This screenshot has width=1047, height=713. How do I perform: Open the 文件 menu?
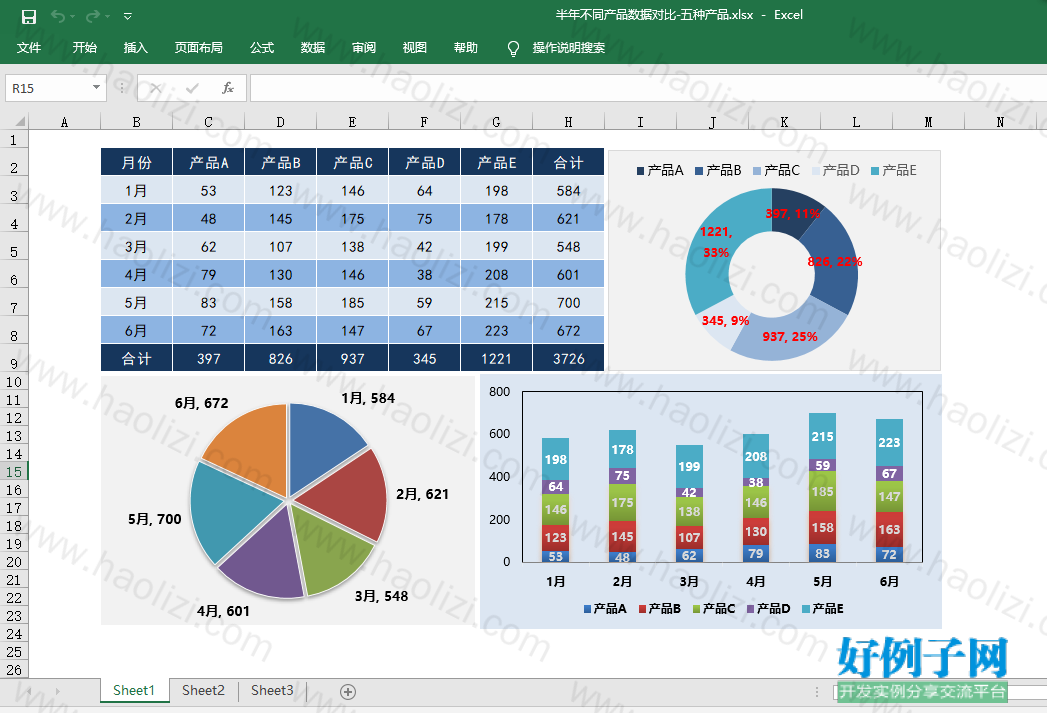click(x=29, y=47)
